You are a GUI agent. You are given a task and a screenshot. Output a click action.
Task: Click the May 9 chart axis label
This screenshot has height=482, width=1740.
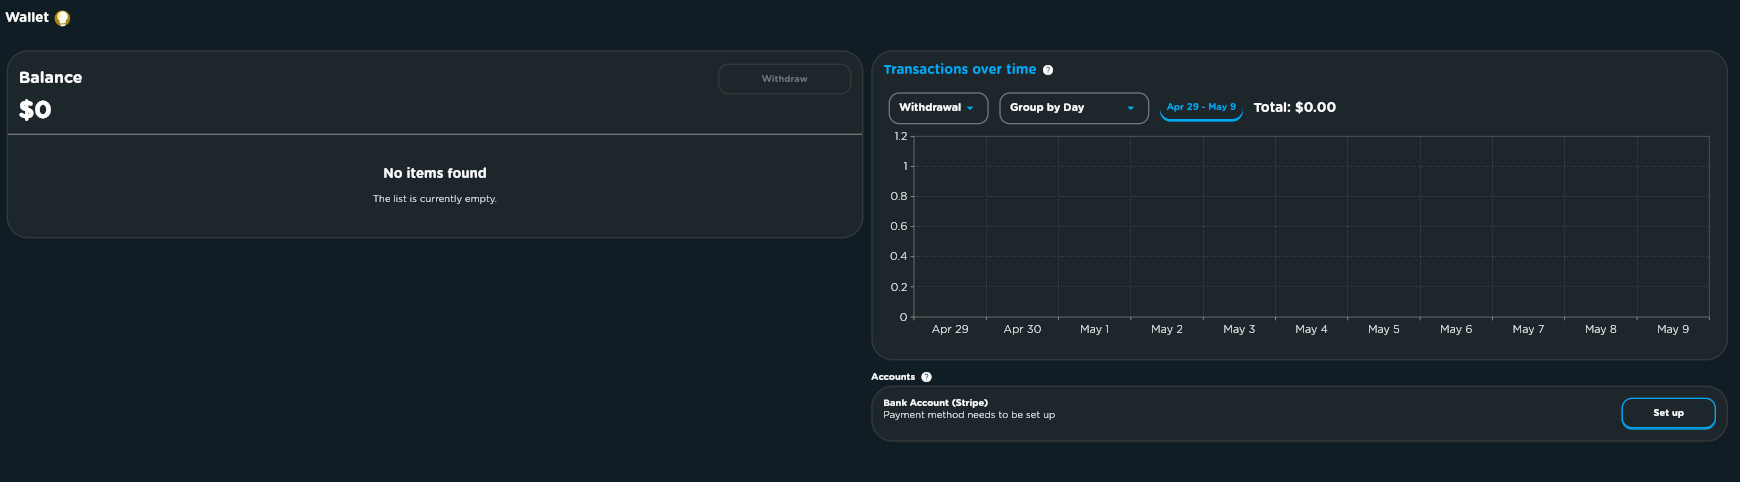pos(1673,329)
